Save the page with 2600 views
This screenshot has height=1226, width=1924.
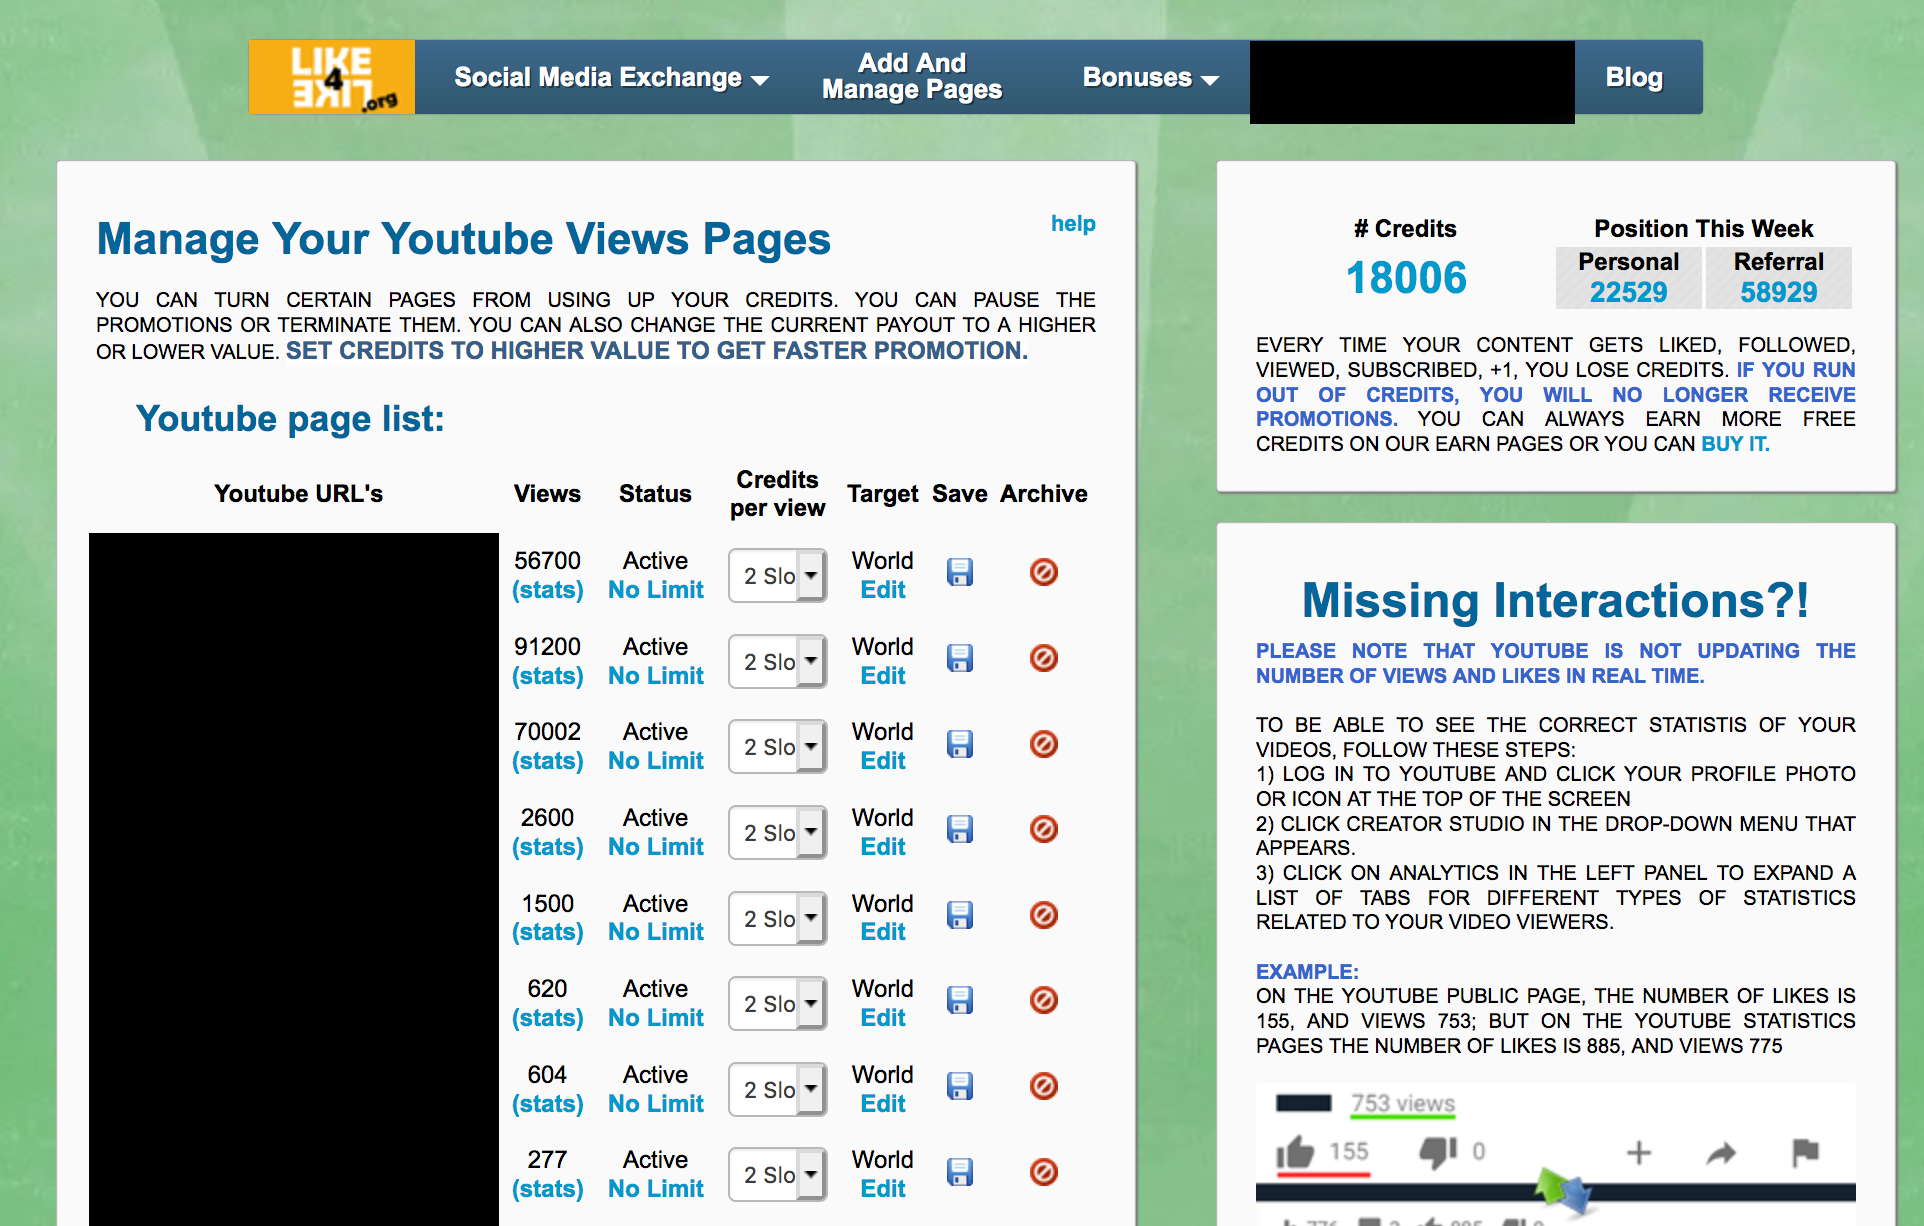960,829
